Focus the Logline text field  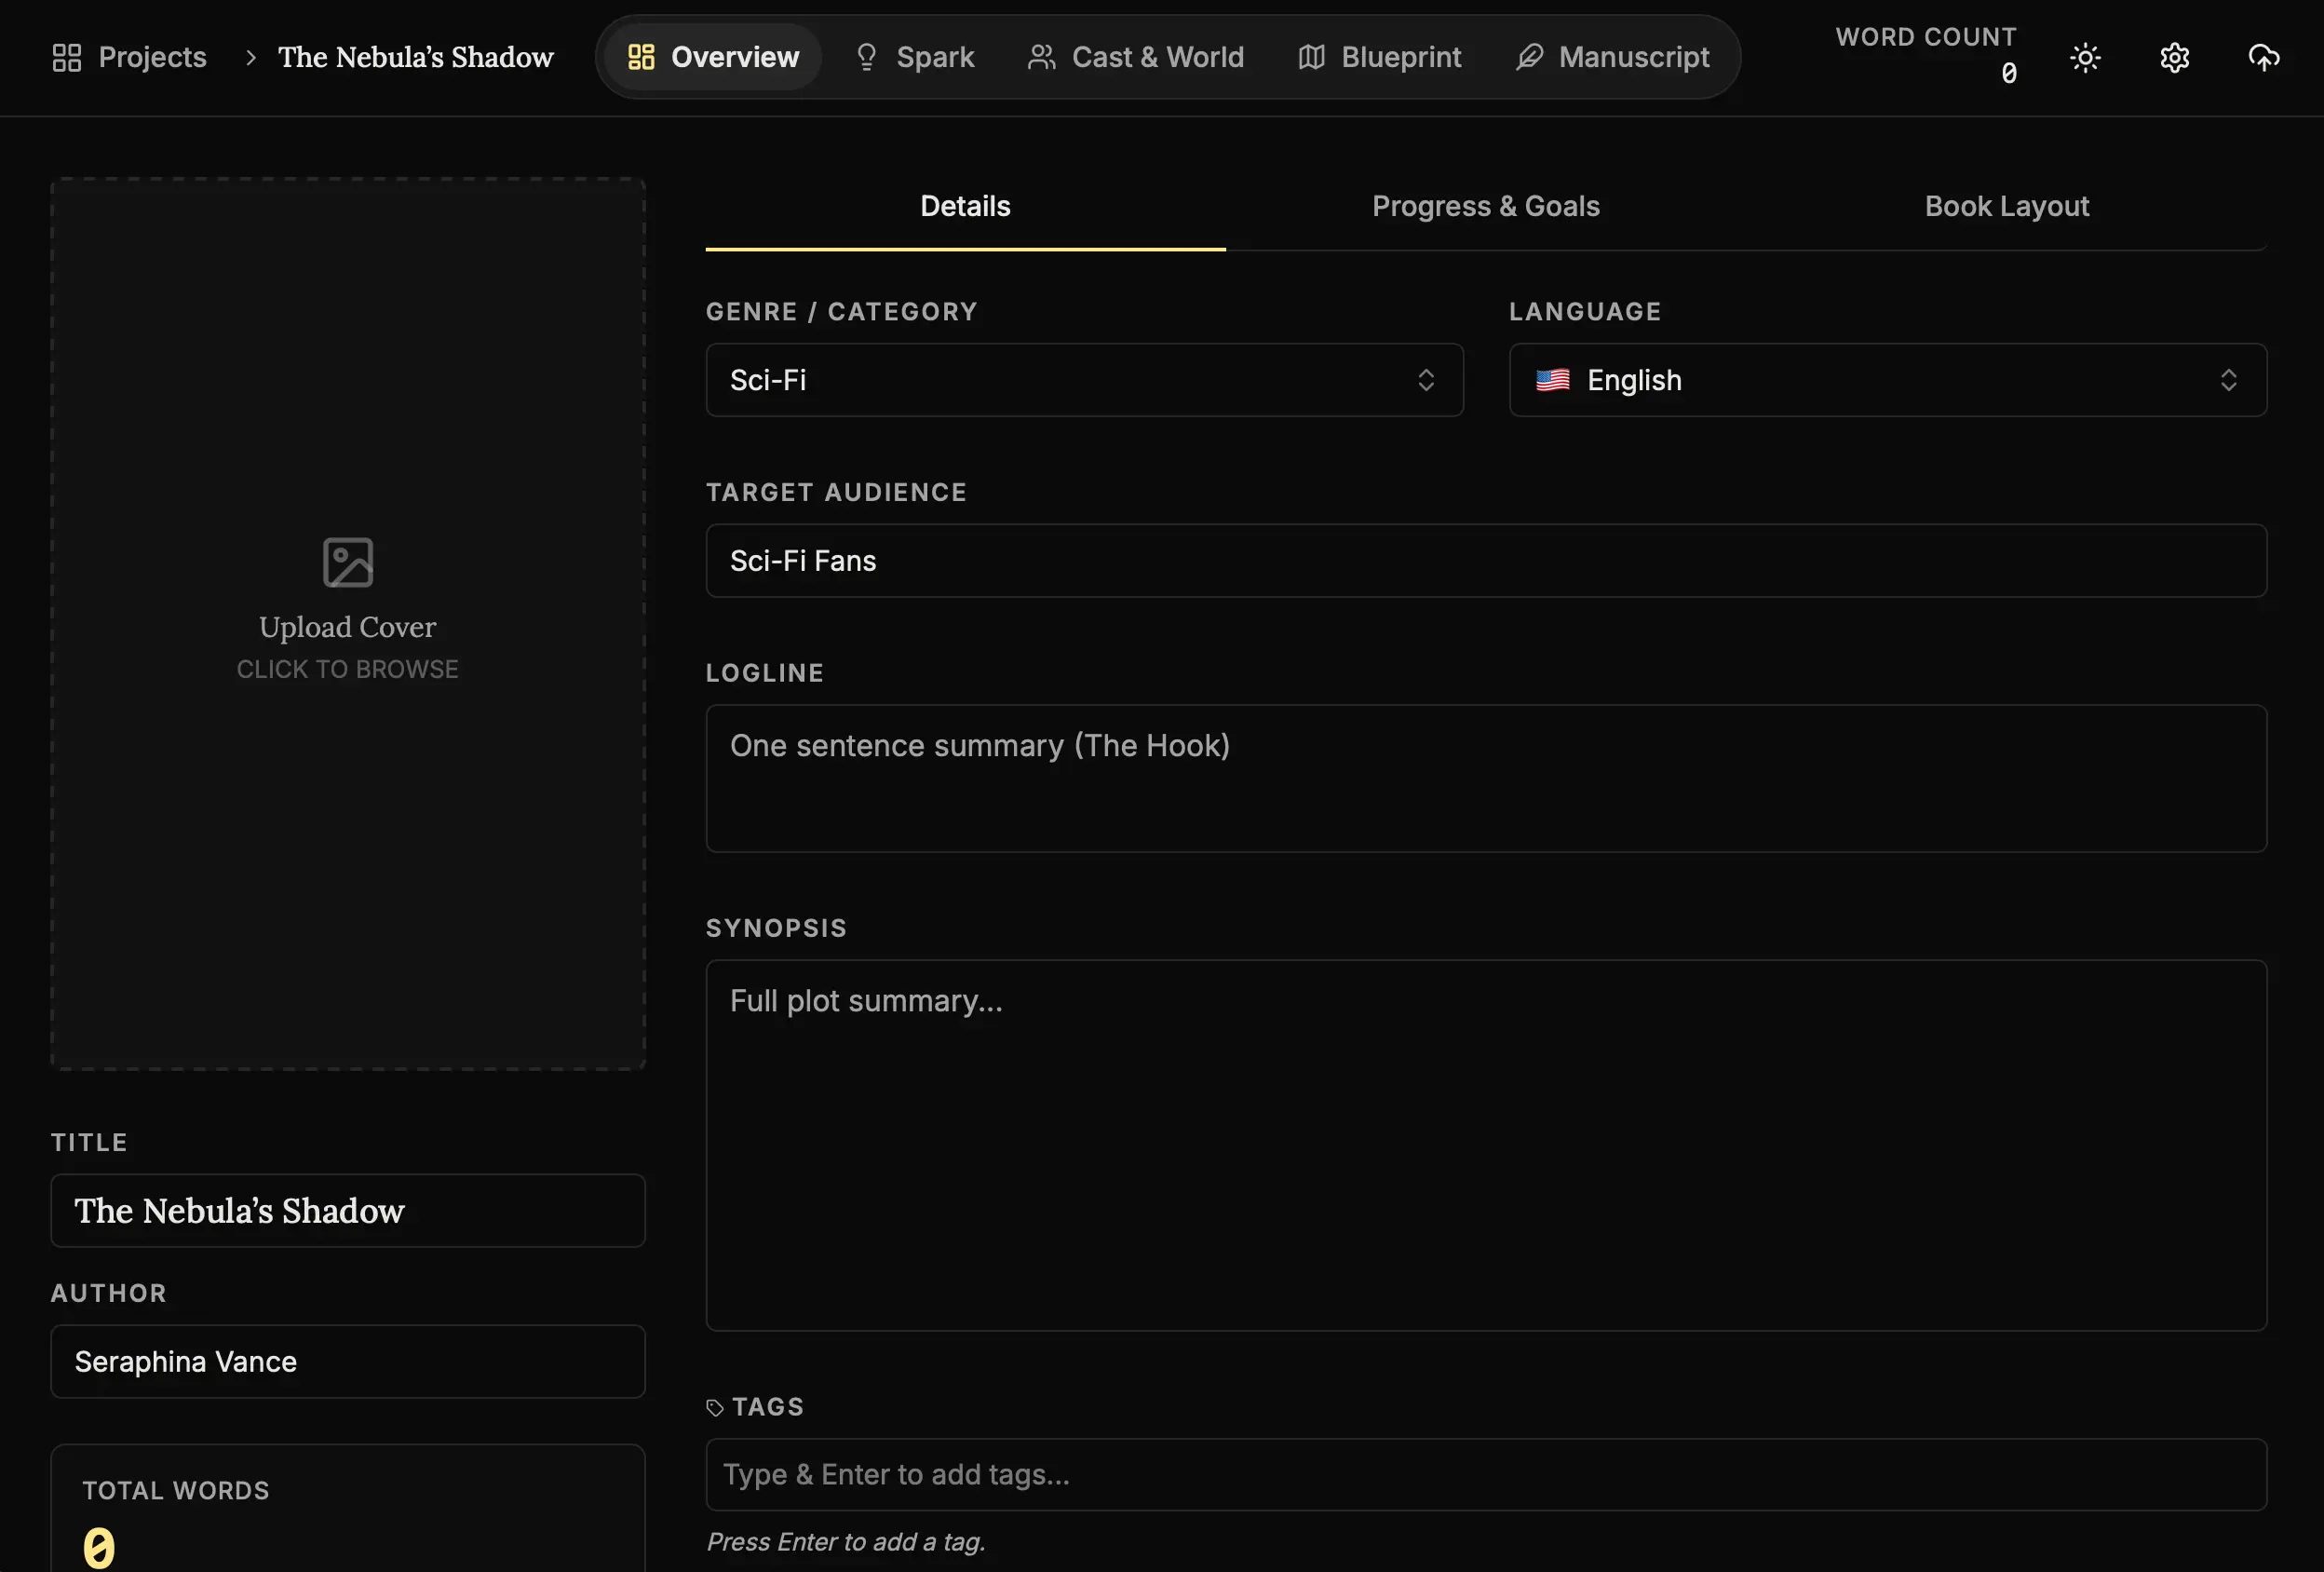tap(1485, 778)
